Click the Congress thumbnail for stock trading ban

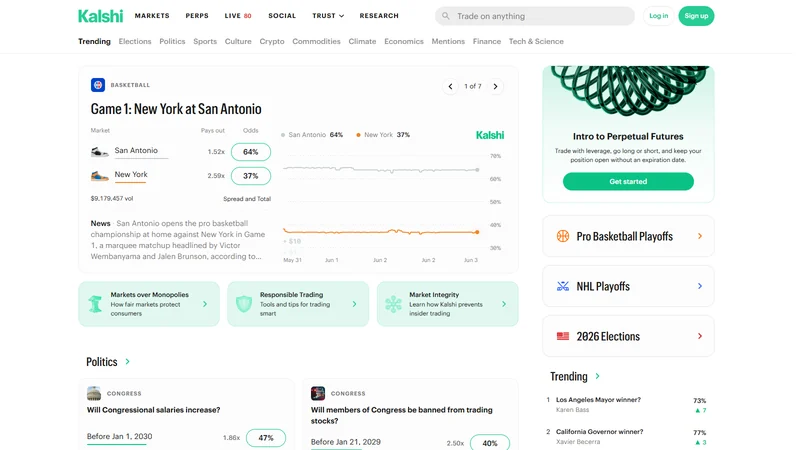[x=318, y=393]
